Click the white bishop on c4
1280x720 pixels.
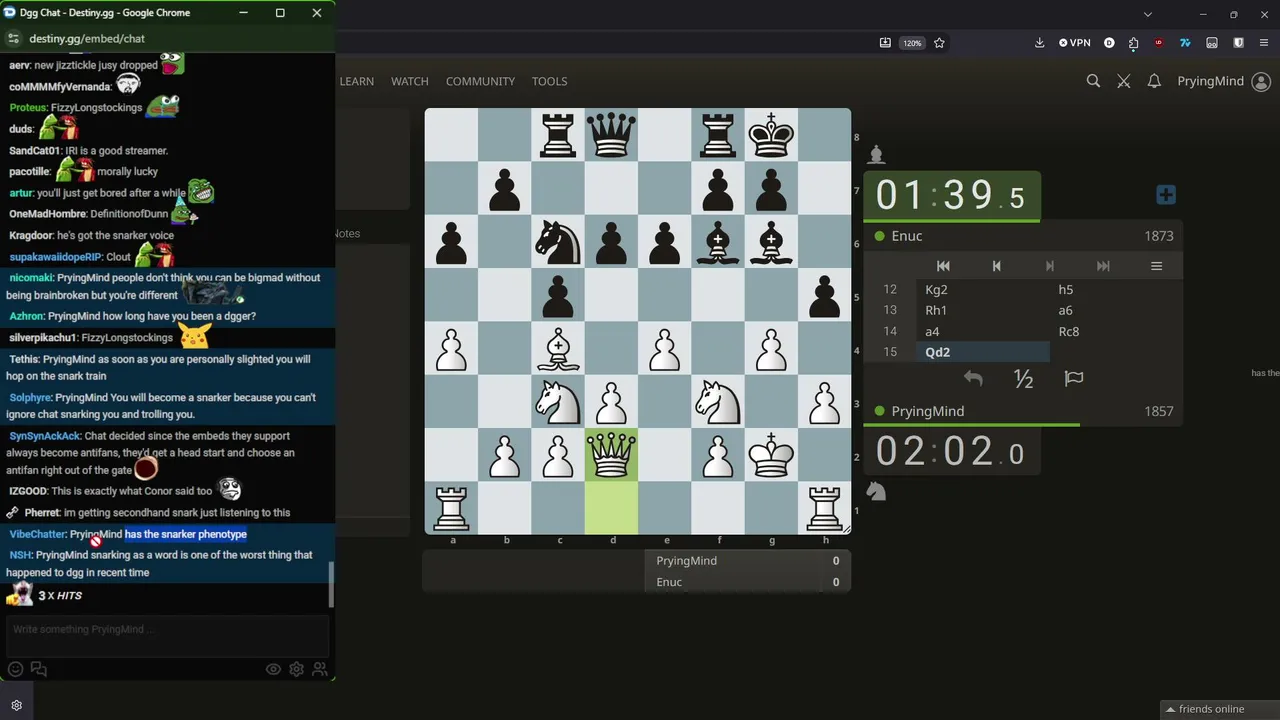[558, 348]
